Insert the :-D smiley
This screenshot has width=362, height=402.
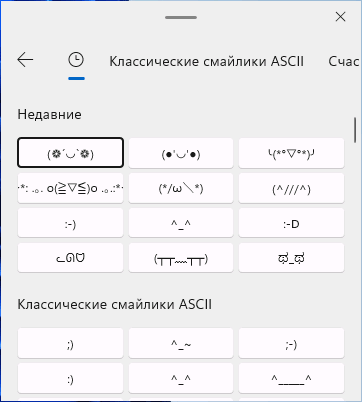[x=291, y=223]
